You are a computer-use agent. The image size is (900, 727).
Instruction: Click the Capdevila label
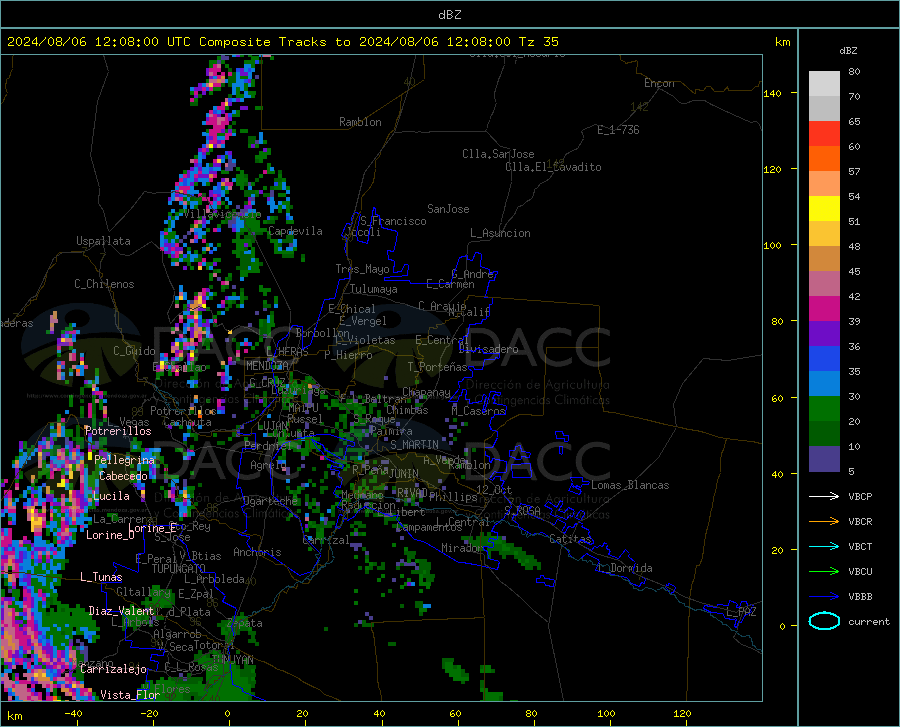pos(295,231)
